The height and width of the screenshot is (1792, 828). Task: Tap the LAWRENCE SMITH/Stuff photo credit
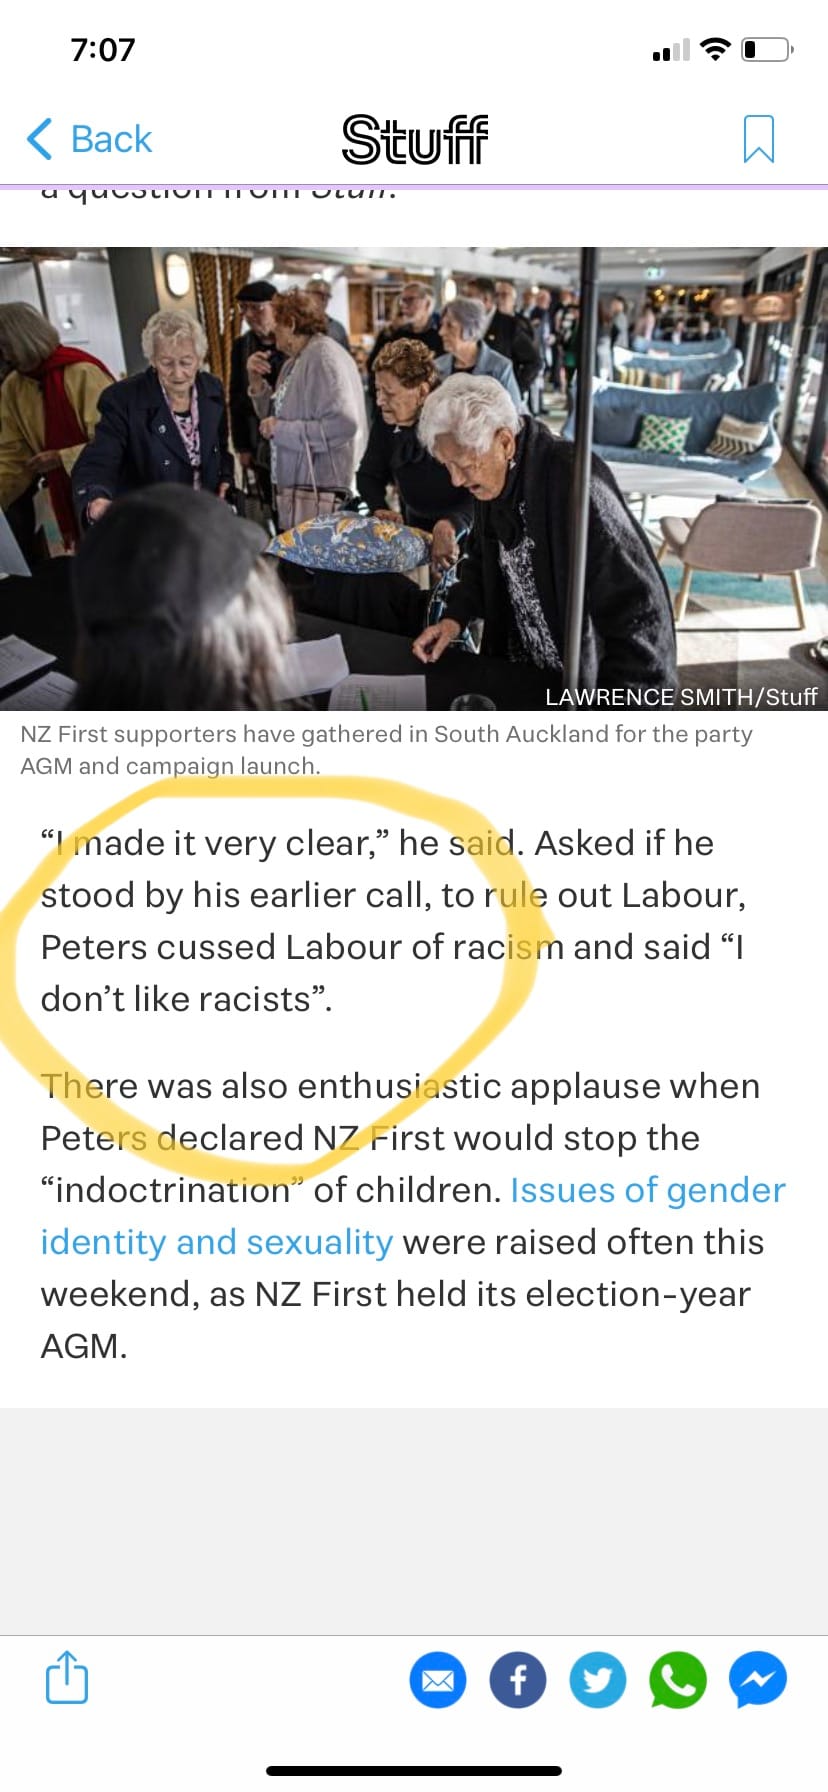coord(681,697)
